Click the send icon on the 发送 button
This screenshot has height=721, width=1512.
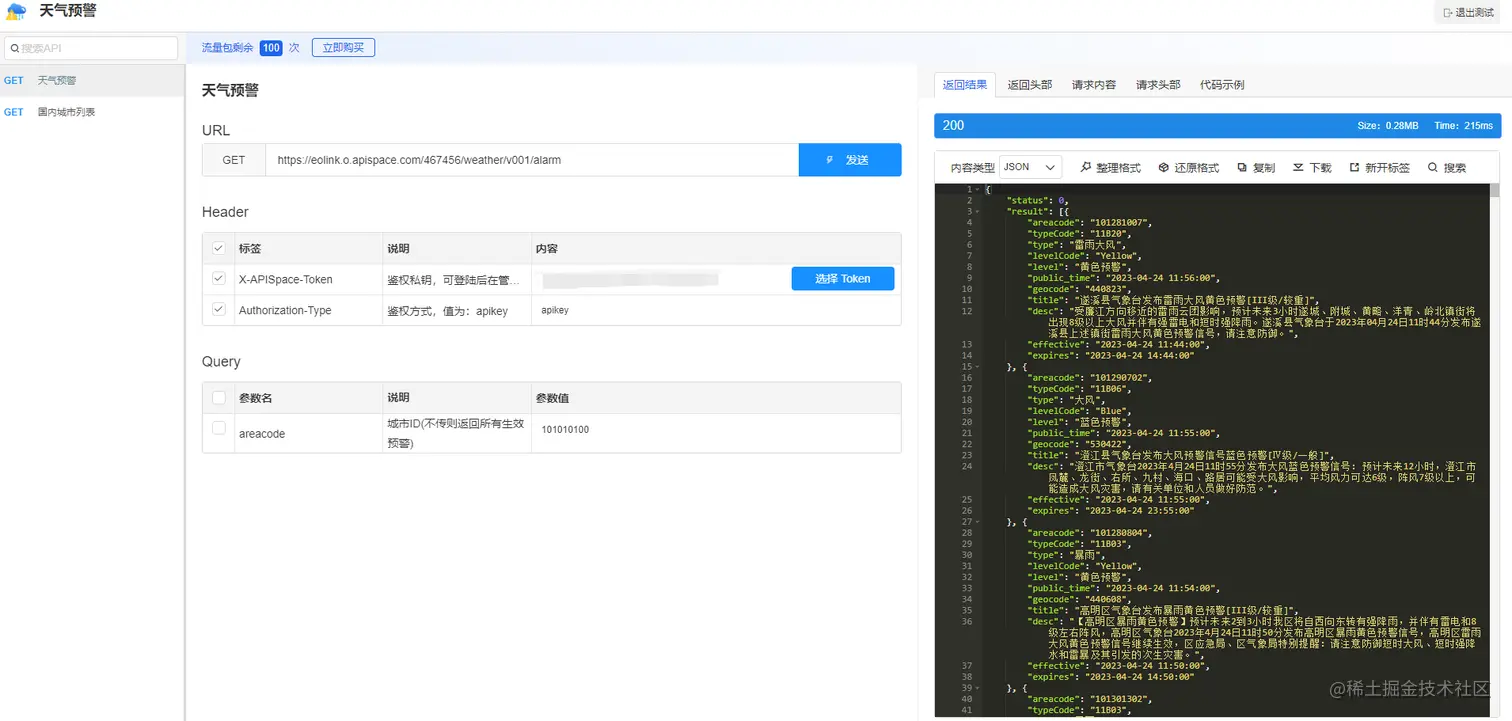829,160
